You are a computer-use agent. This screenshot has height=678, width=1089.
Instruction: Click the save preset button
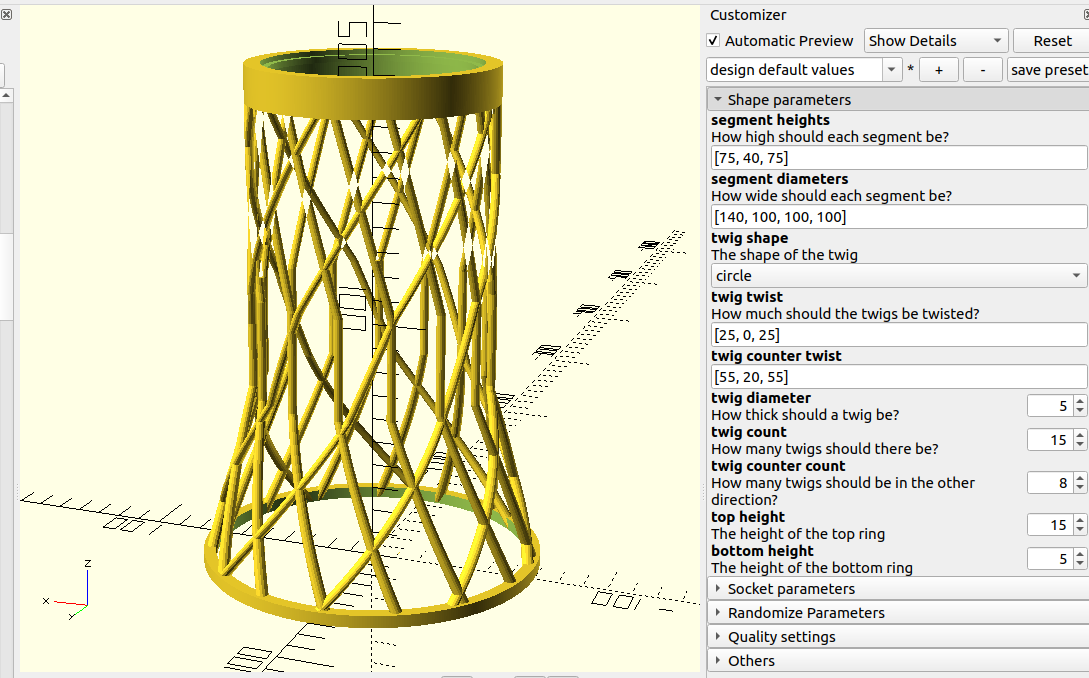1048,69
